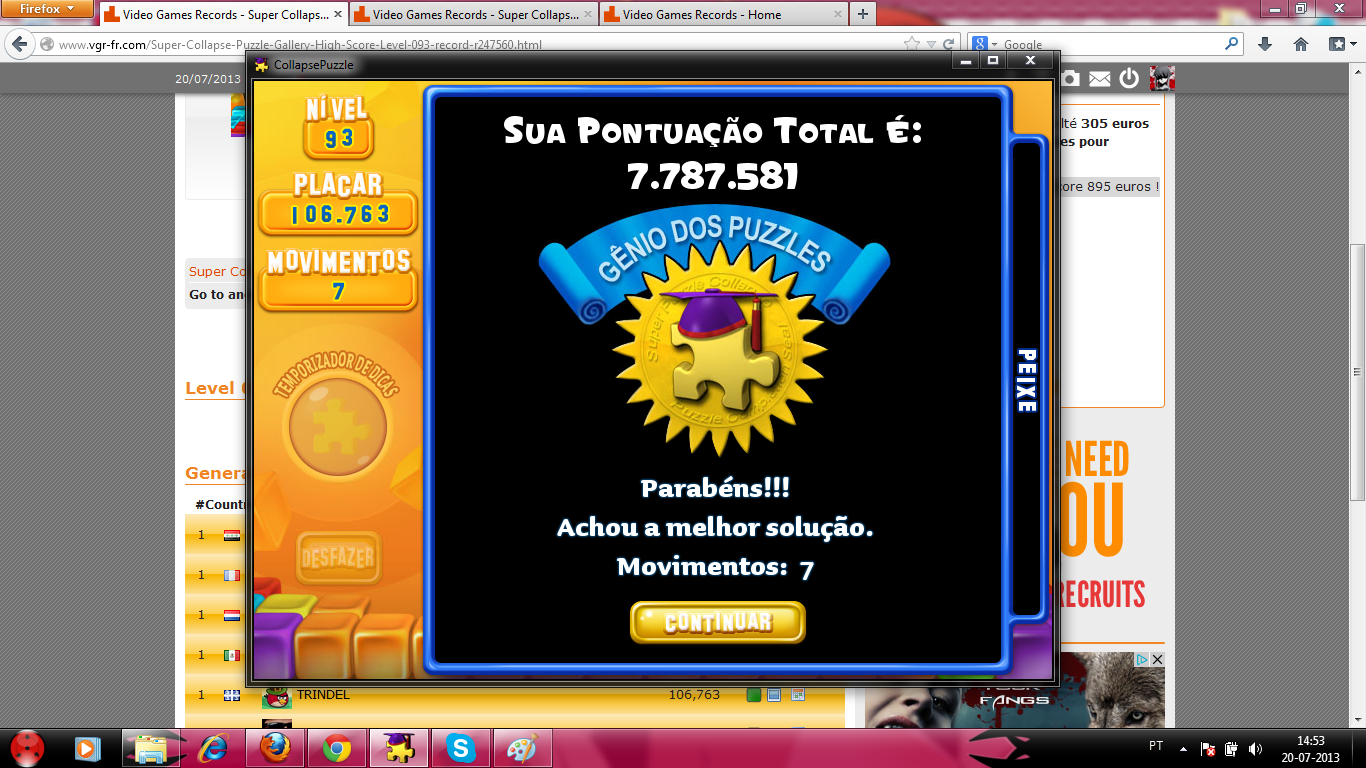1366x768 pixels.
Task: Open Firefox downloads arrow icon
Action: pos(1265,44)
